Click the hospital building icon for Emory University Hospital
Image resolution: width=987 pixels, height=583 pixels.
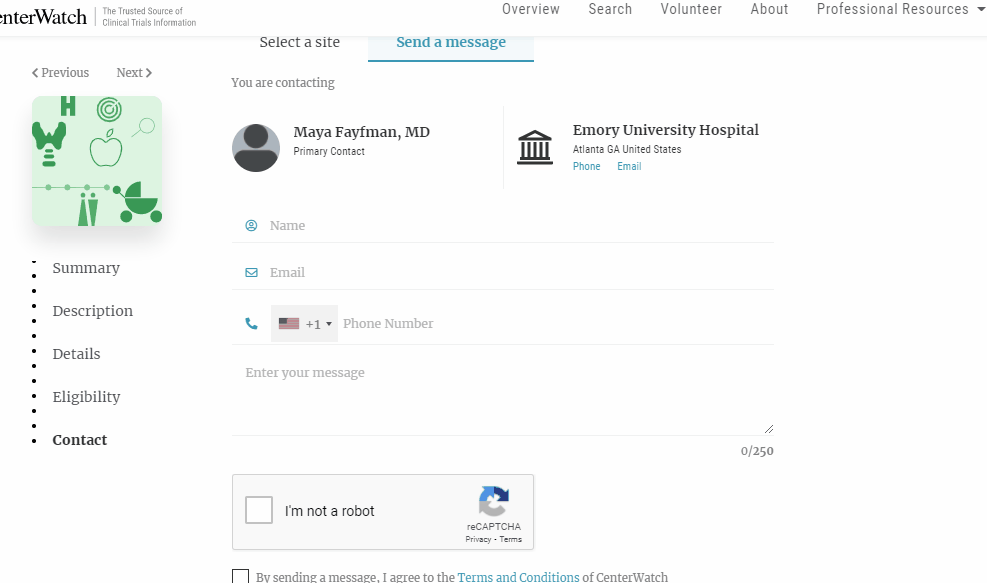[535, 146]
